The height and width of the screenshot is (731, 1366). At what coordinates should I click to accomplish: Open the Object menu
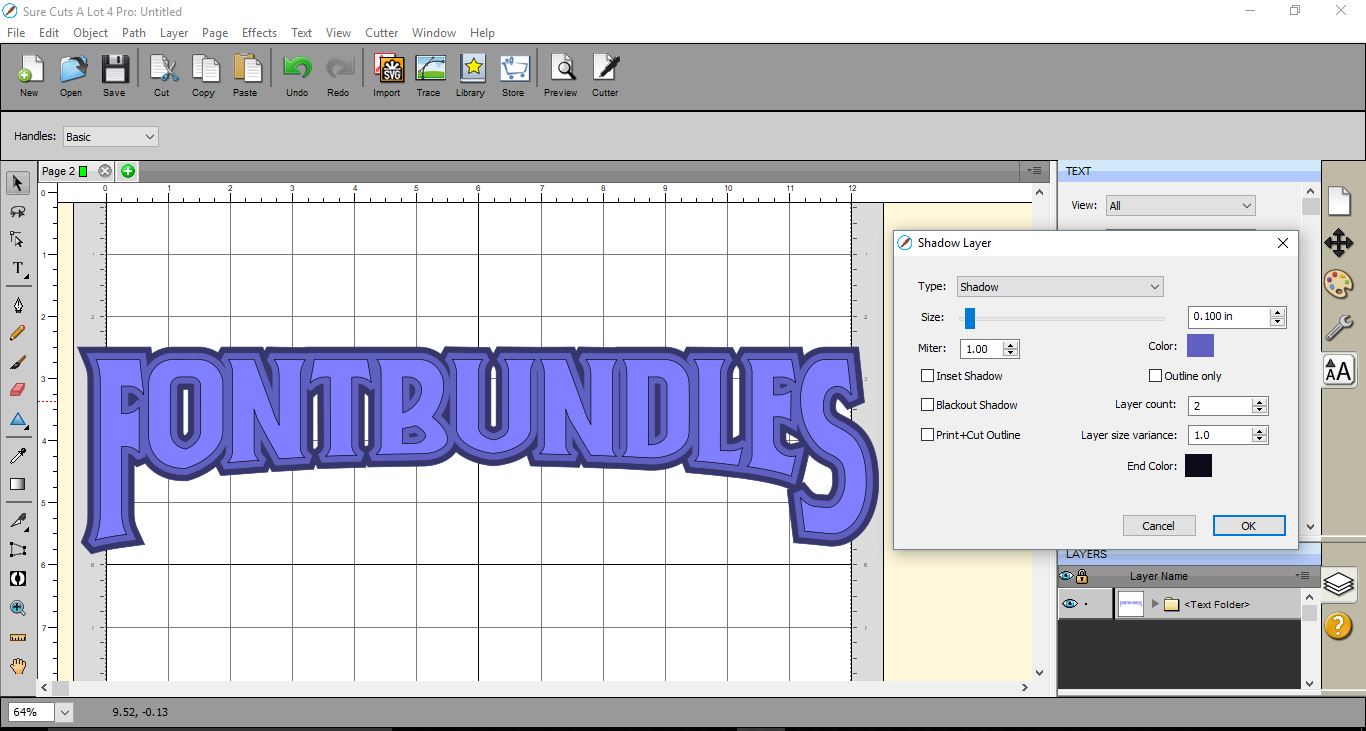pos(90,33)
